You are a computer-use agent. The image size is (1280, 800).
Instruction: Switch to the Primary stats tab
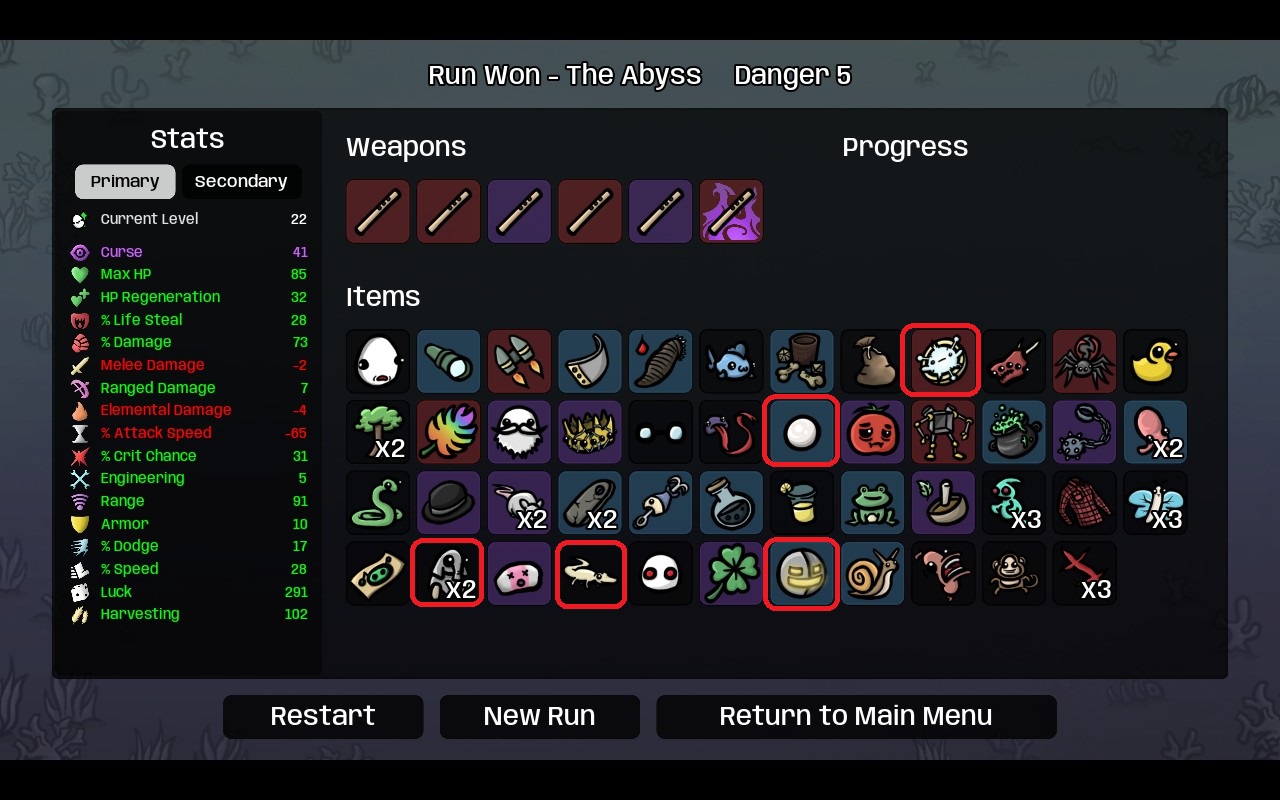click(x=125, y=181)
